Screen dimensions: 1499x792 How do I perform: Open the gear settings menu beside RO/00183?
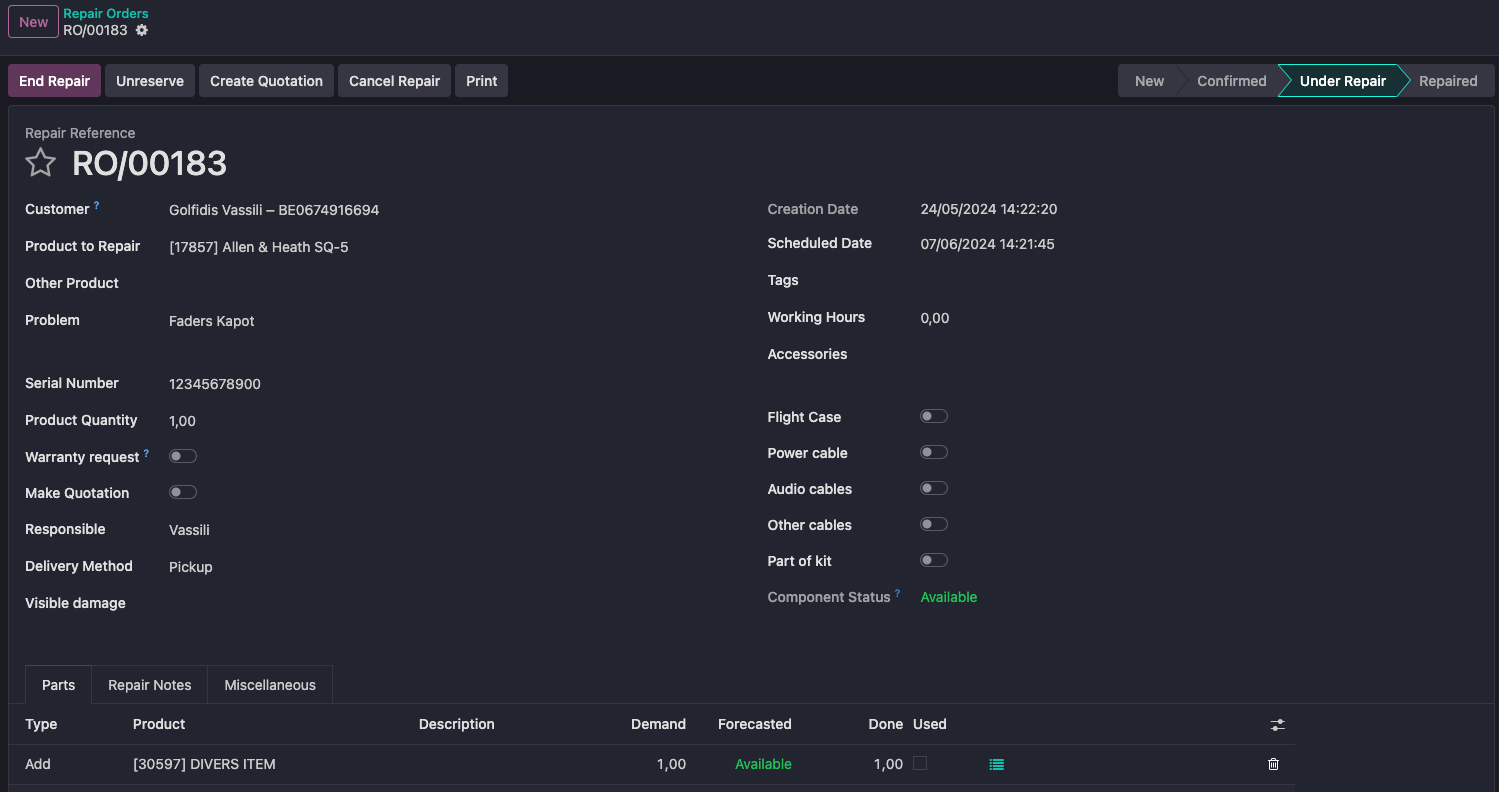pyautogui.click(x=142, y=30)
